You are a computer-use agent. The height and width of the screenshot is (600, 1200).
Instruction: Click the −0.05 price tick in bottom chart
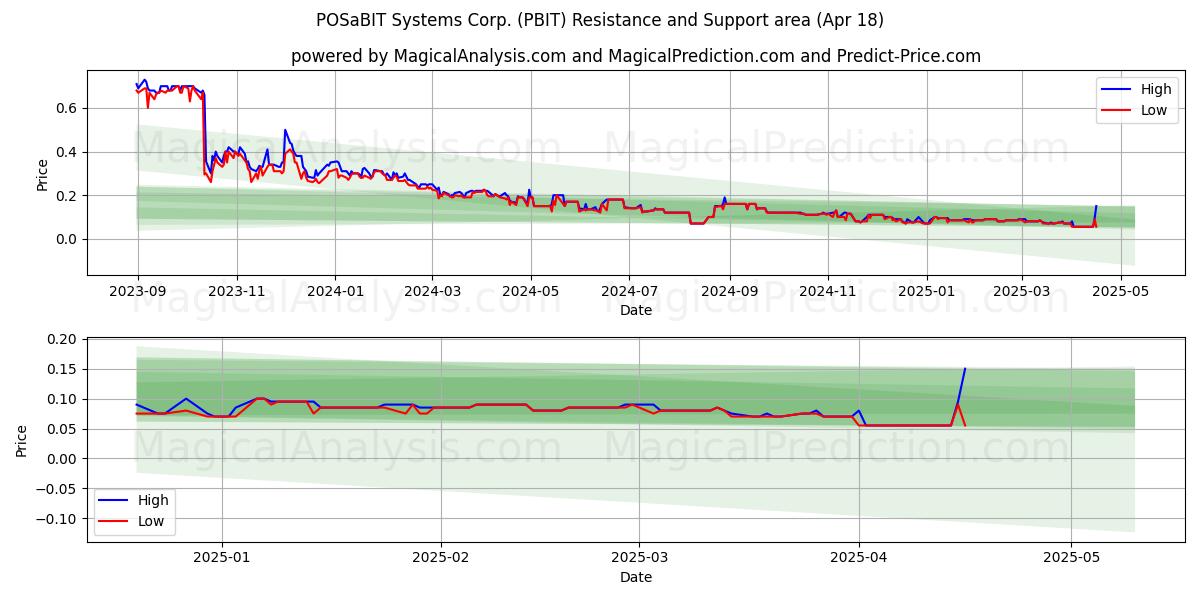[57, 489]
